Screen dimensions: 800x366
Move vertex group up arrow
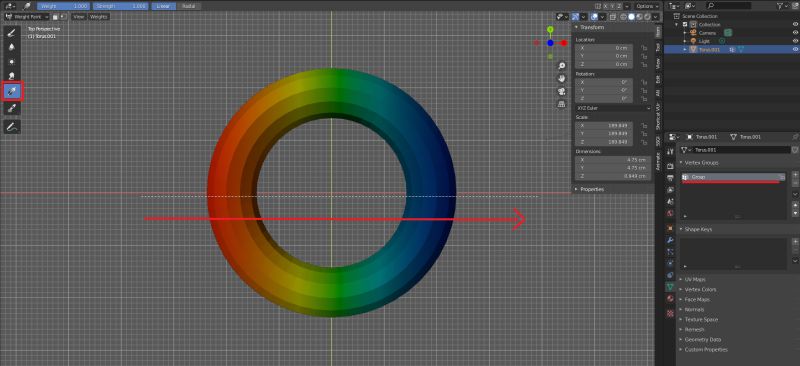(795, 205)
